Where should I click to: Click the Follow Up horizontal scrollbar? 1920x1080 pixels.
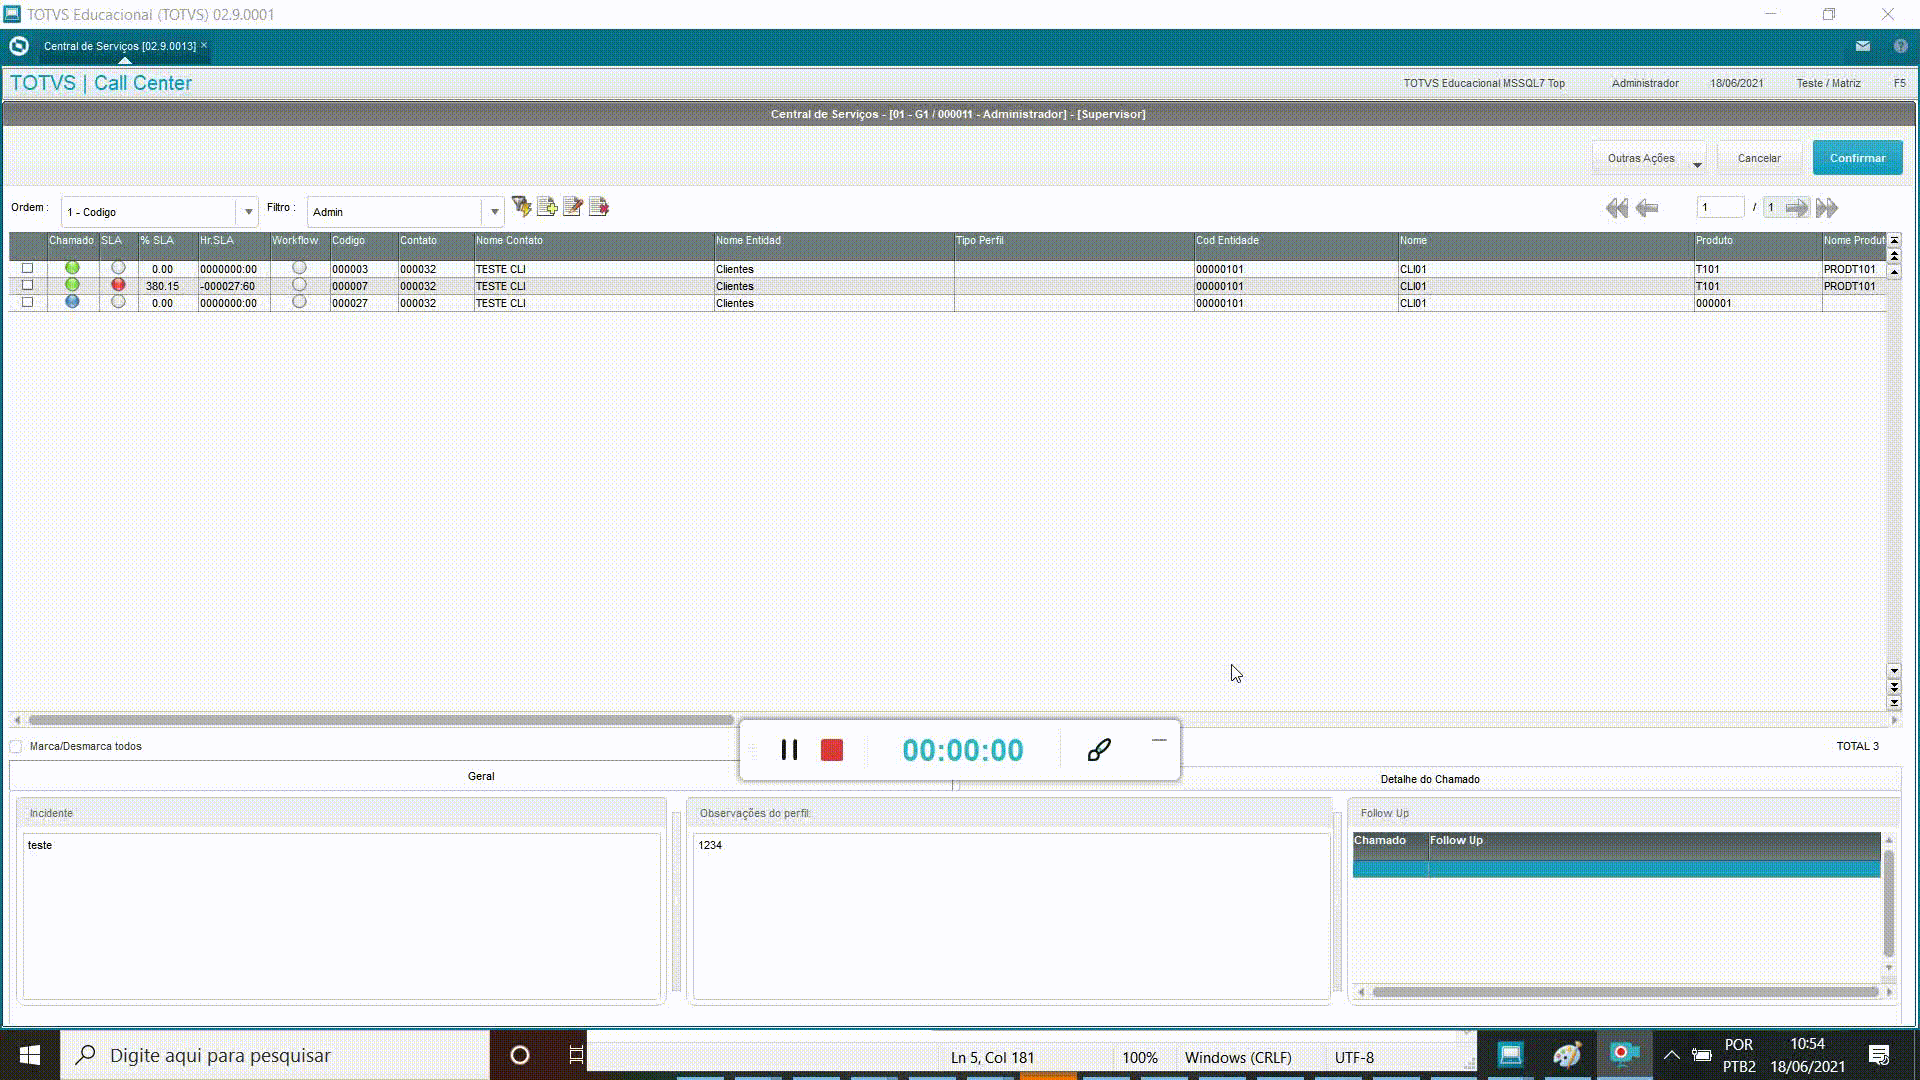click(1625, 992)
